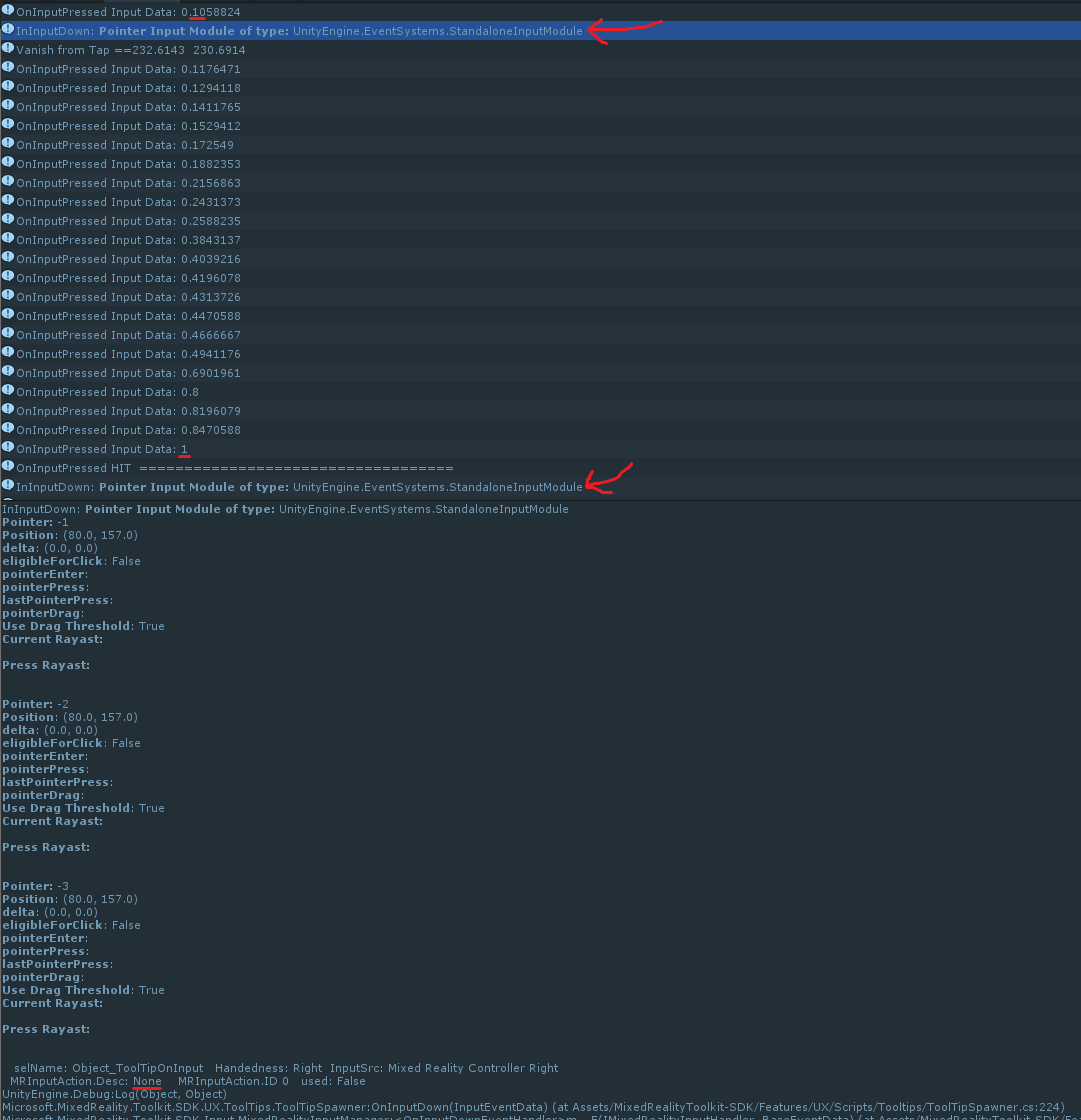Select log row 'OnInputPressed Input Data: 0.1176471'
The width and height of the screenshot is (1081, 1120).
pos(540,69)
